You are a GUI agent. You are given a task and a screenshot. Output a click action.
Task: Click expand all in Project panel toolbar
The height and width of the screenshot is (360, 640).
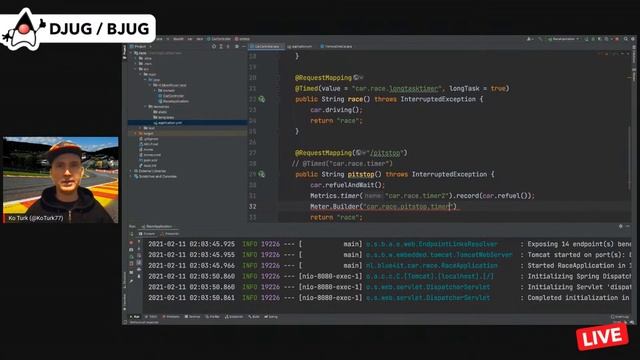coord(221,46)
